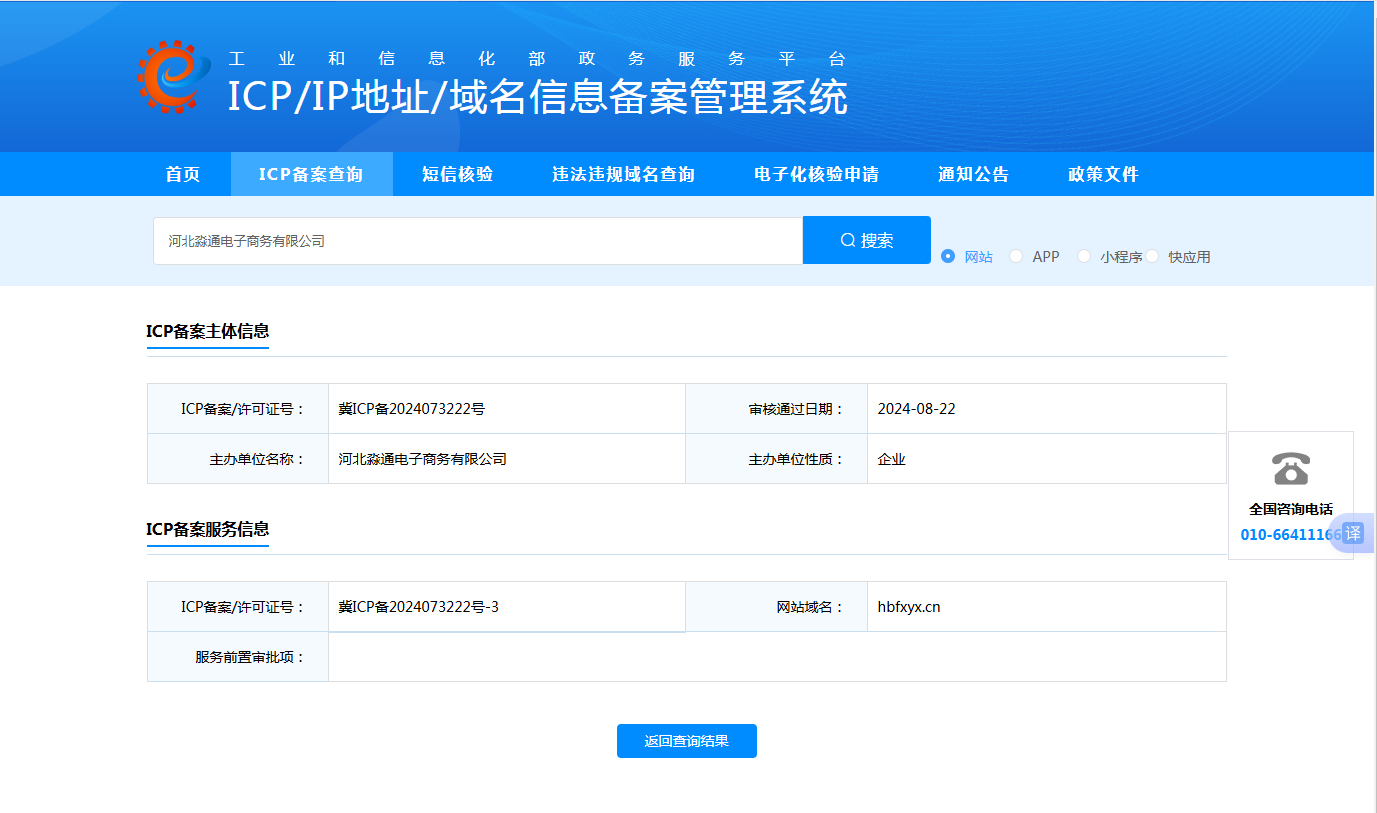1377x813 pixels.
Task: Click phone number 010-66411166
Action: (1290, 535)
